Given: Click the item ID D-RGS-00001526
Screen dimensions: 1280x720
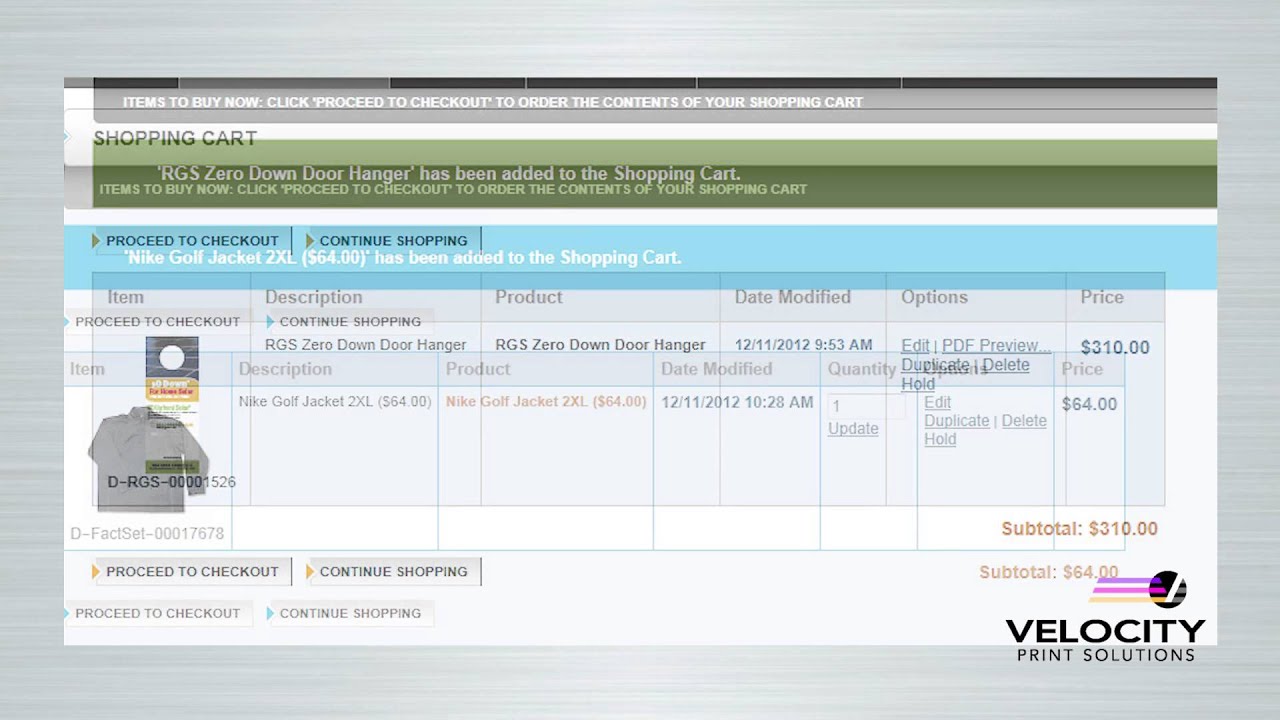Looking at the screenshot, I should 171,482.
